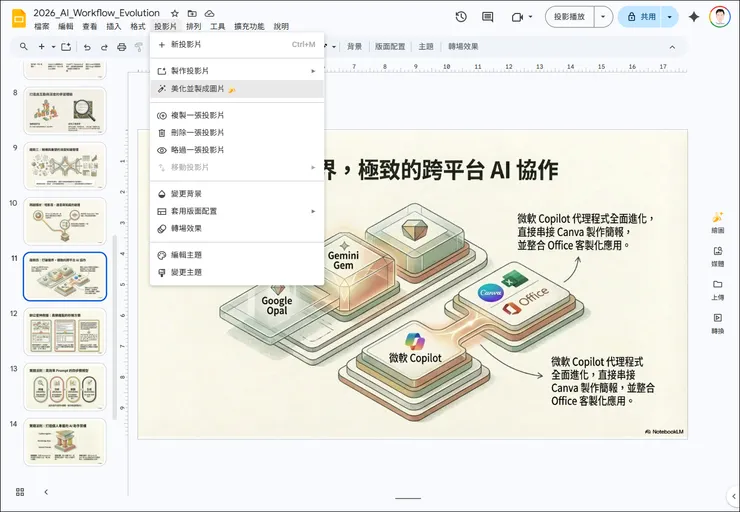
Task: Open new slide layout dropdown arrow
Action: [53, 47]
